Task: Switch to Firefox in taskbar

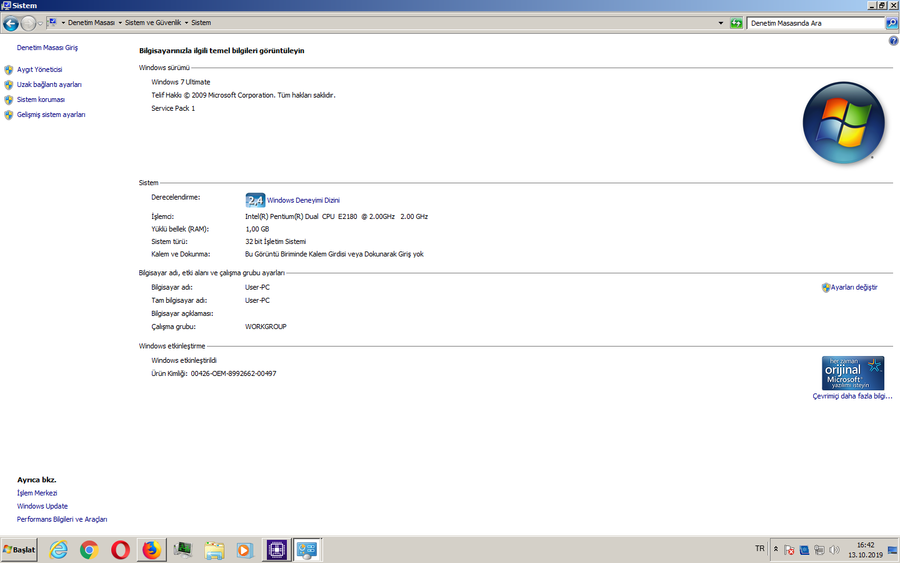Action: coord(152,550)
